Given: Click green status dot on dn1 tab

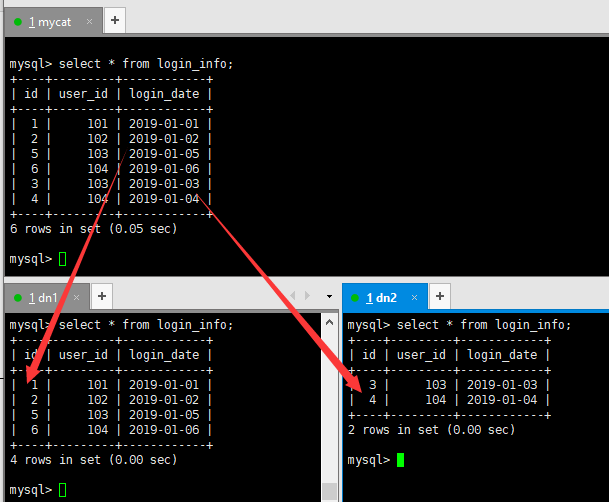Looking at the screenshot, I should coord(17,298).
